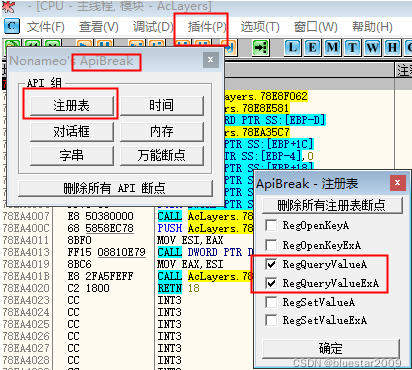The height and width of the screenshot is (370, 412).
Task: Show Threads window with T button
Action: [x=352, y=48]
